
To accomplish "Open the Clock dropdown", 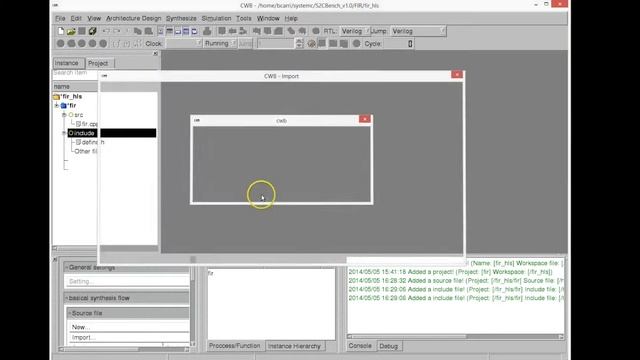I will [184, 43].
